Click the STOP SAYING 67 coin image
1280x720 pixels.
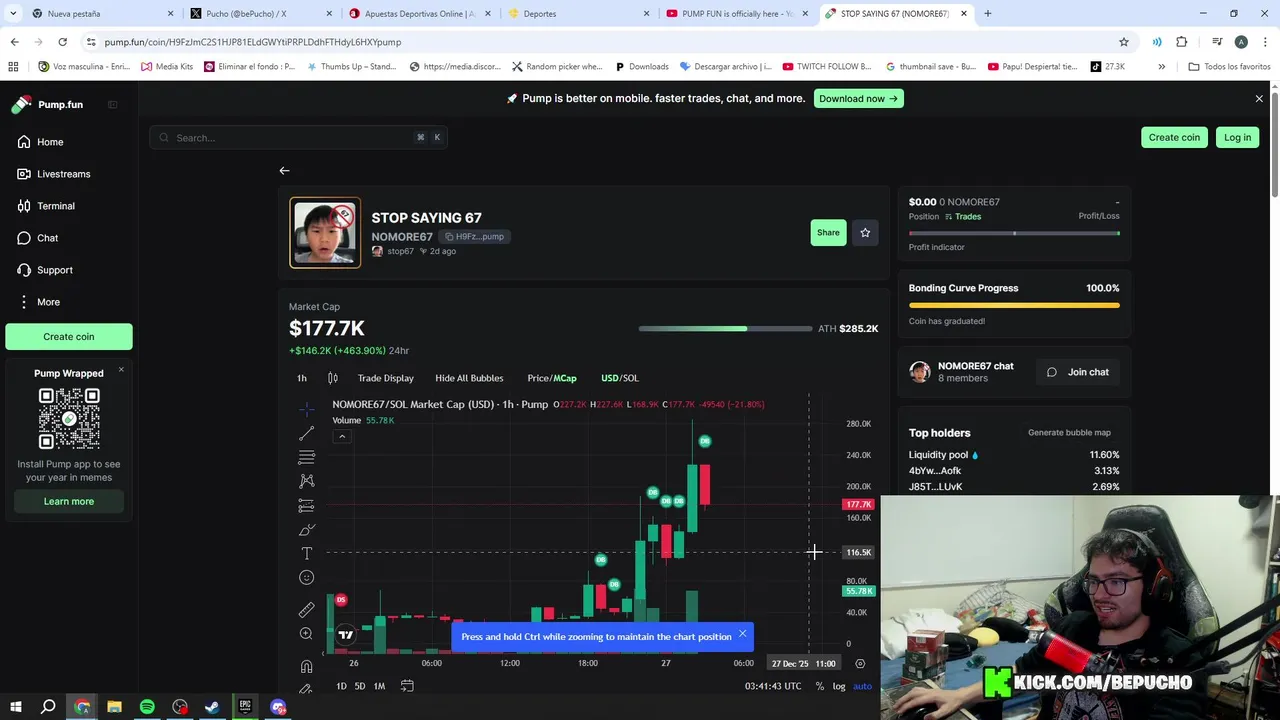[x=325, y=233]
